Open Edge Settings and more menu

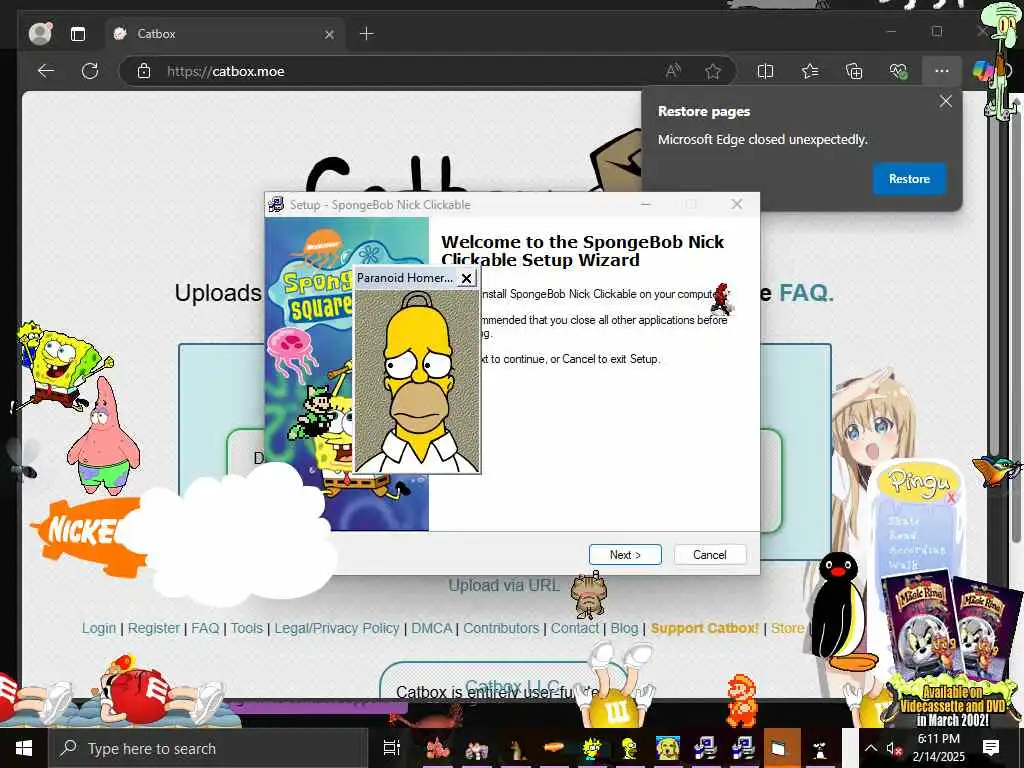941,71
